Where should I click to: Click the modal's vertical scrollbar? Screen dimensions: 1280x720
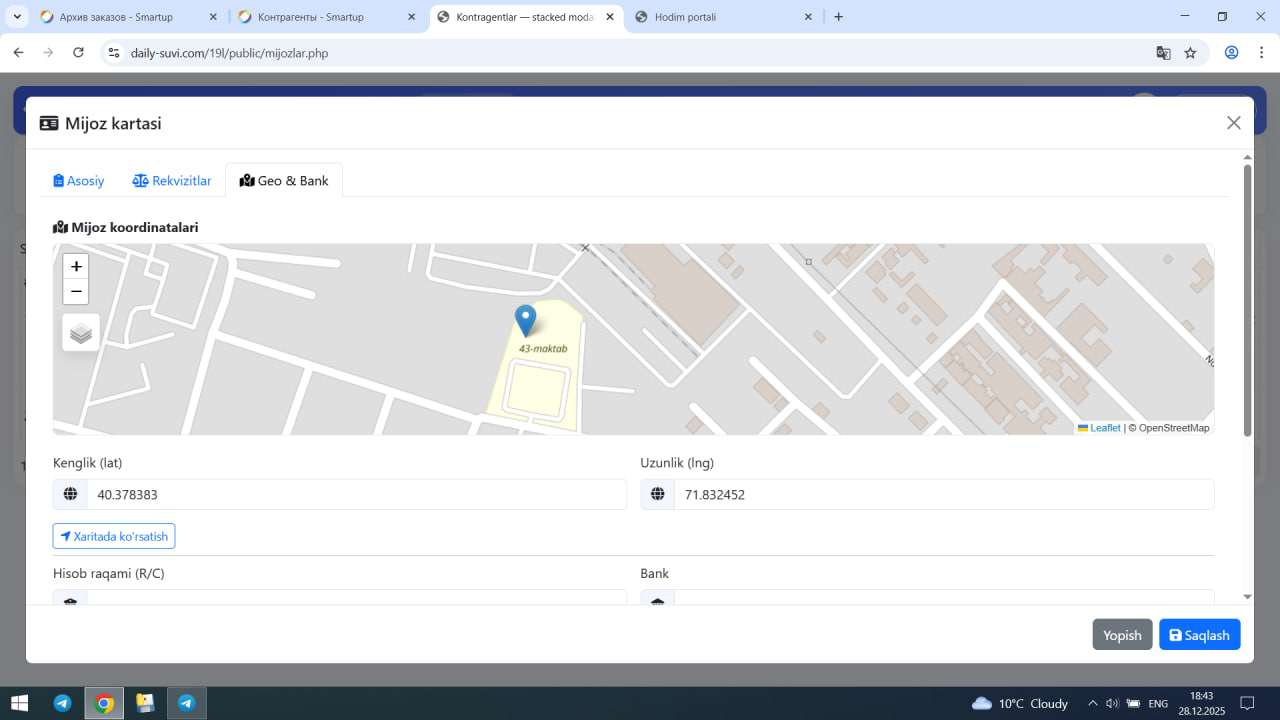point(1247,300)
